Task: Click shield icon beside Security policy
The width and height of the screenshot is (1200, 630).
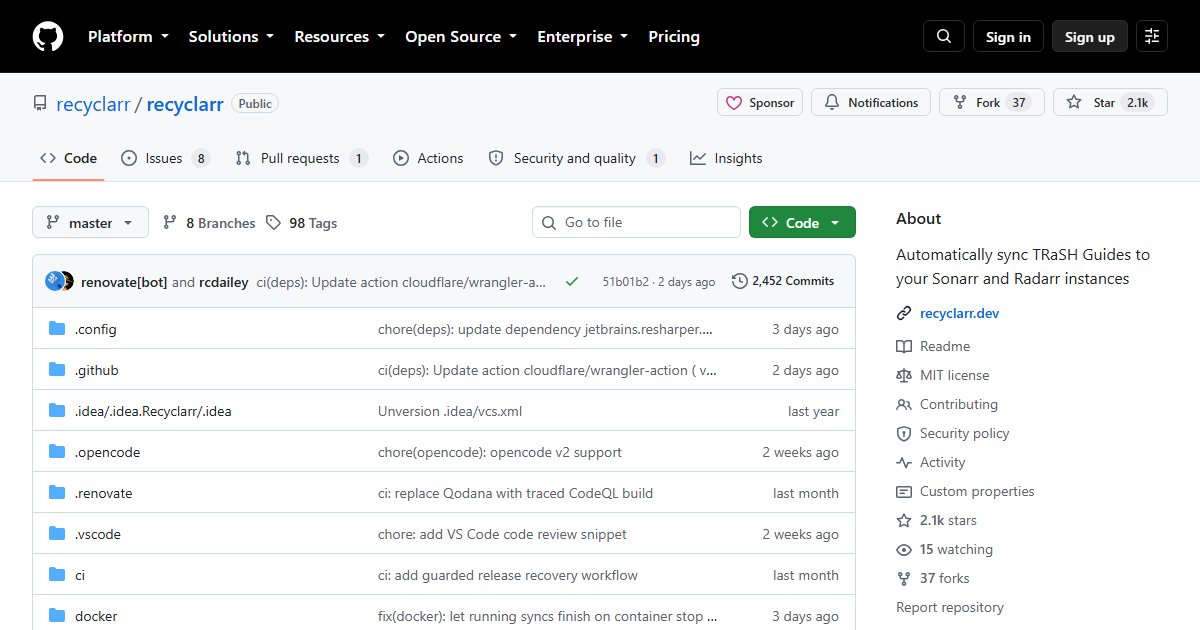Action: (x=904, y=433)
